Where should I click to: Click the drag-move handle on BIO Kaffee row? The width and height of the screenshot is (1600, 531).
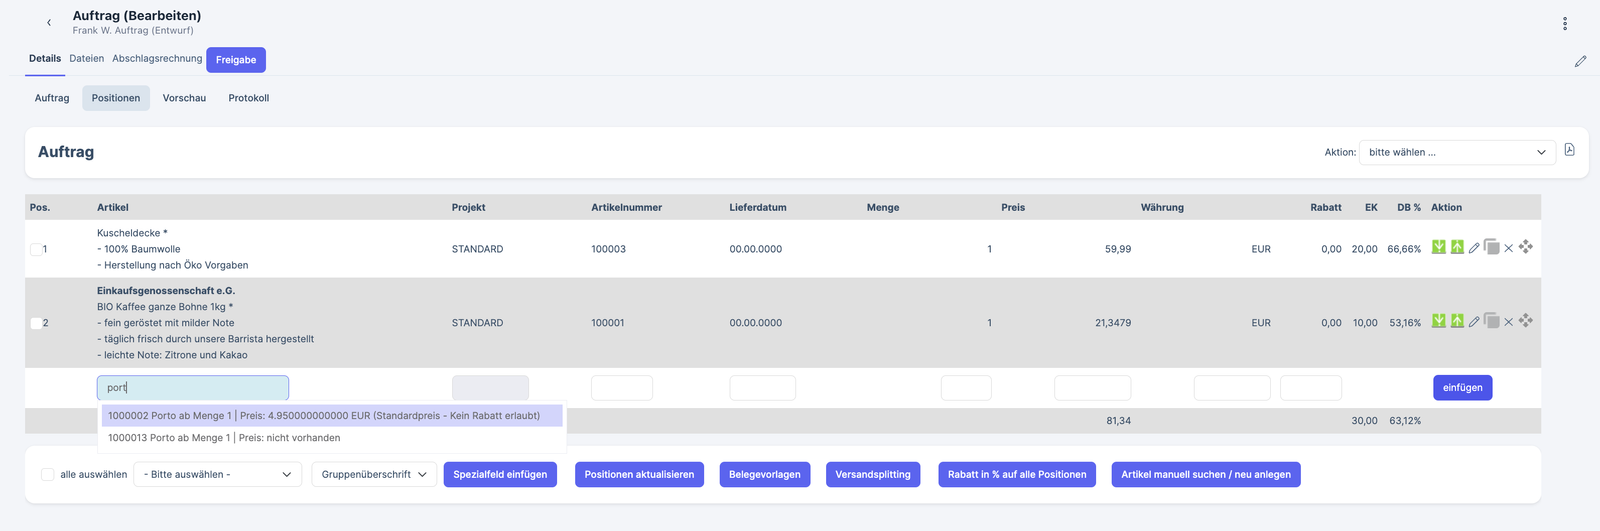pyautogui.click(x=1526, y=321)
